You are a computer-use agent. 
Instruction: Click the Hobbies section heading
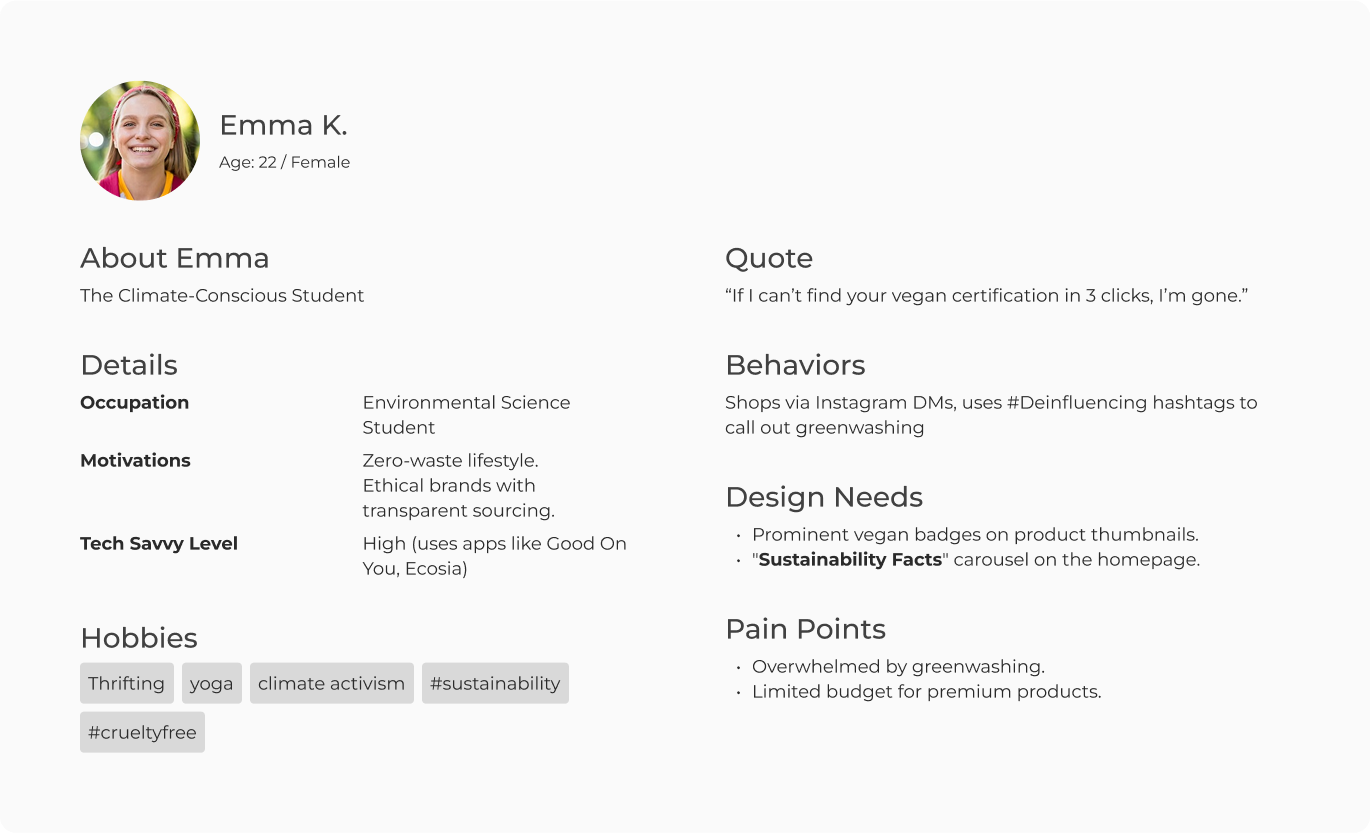139,638
